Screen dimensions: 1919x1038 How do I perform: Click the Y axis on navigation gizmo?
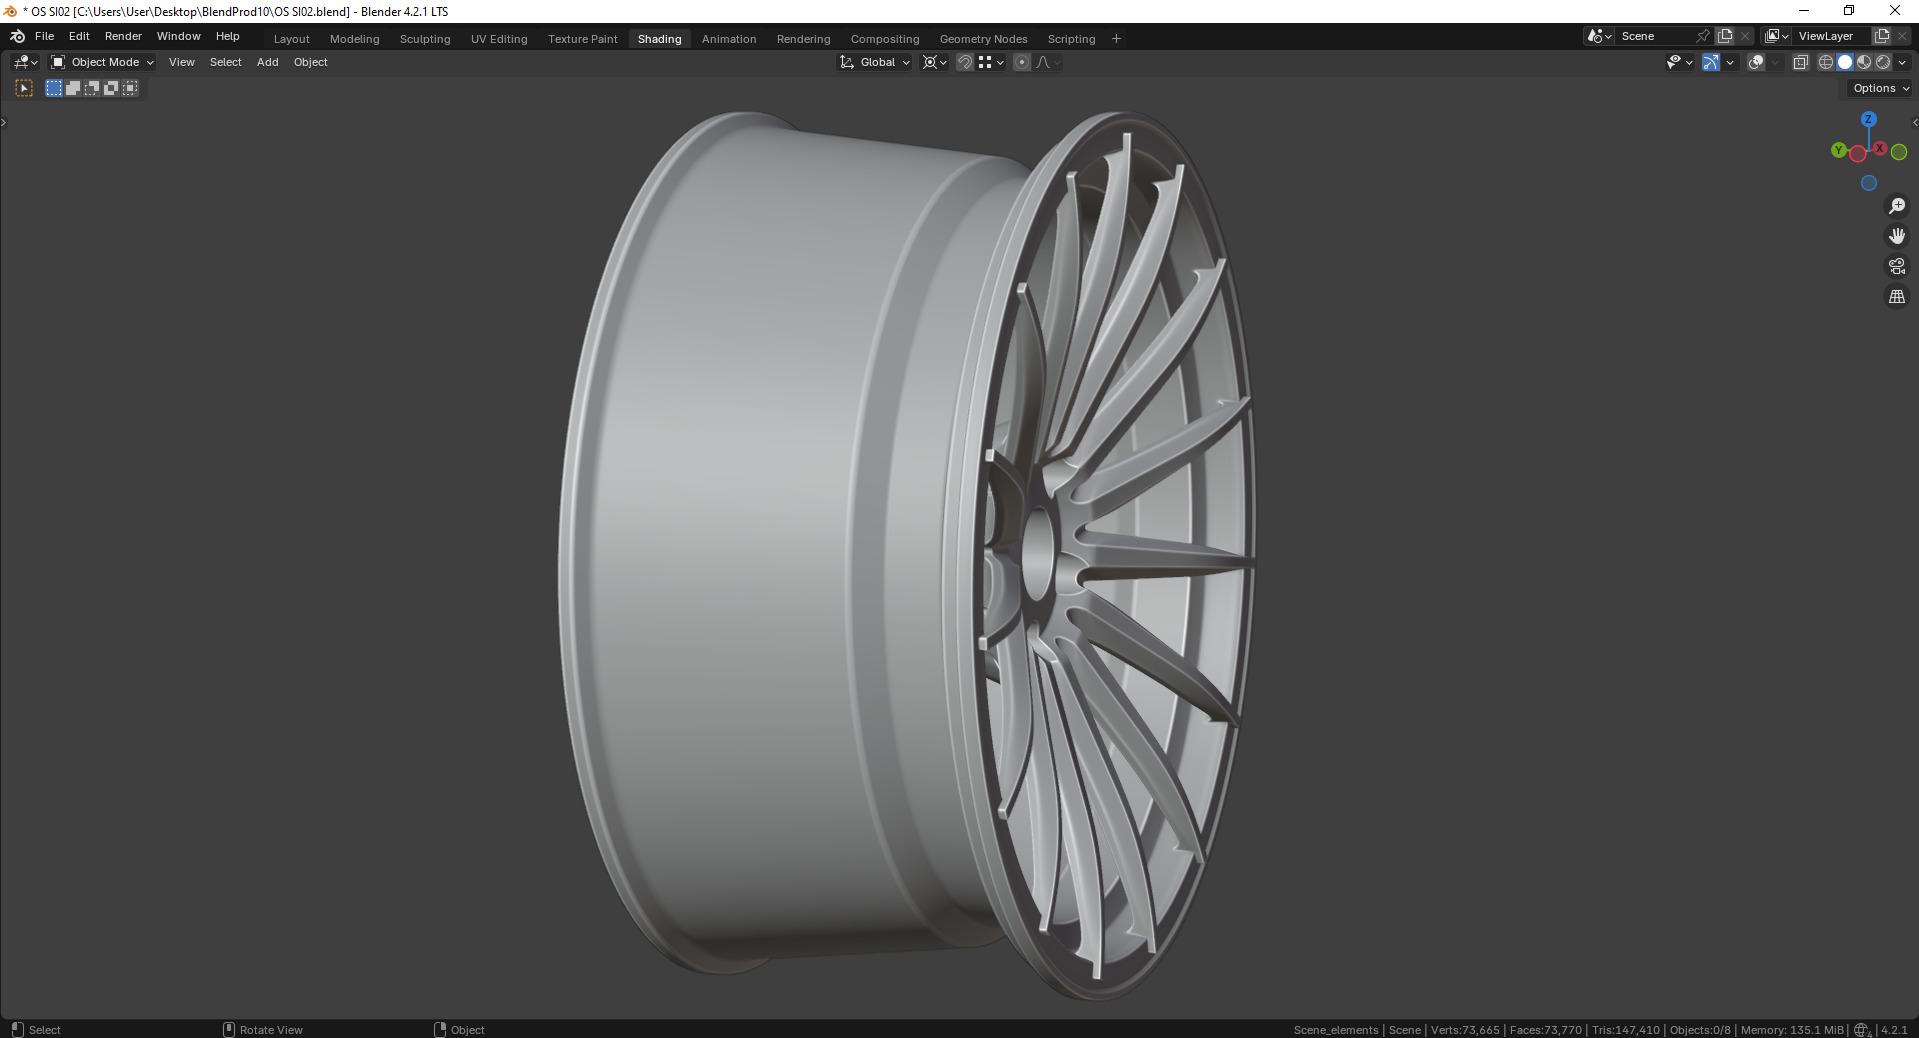click(x=1838, y=150)
